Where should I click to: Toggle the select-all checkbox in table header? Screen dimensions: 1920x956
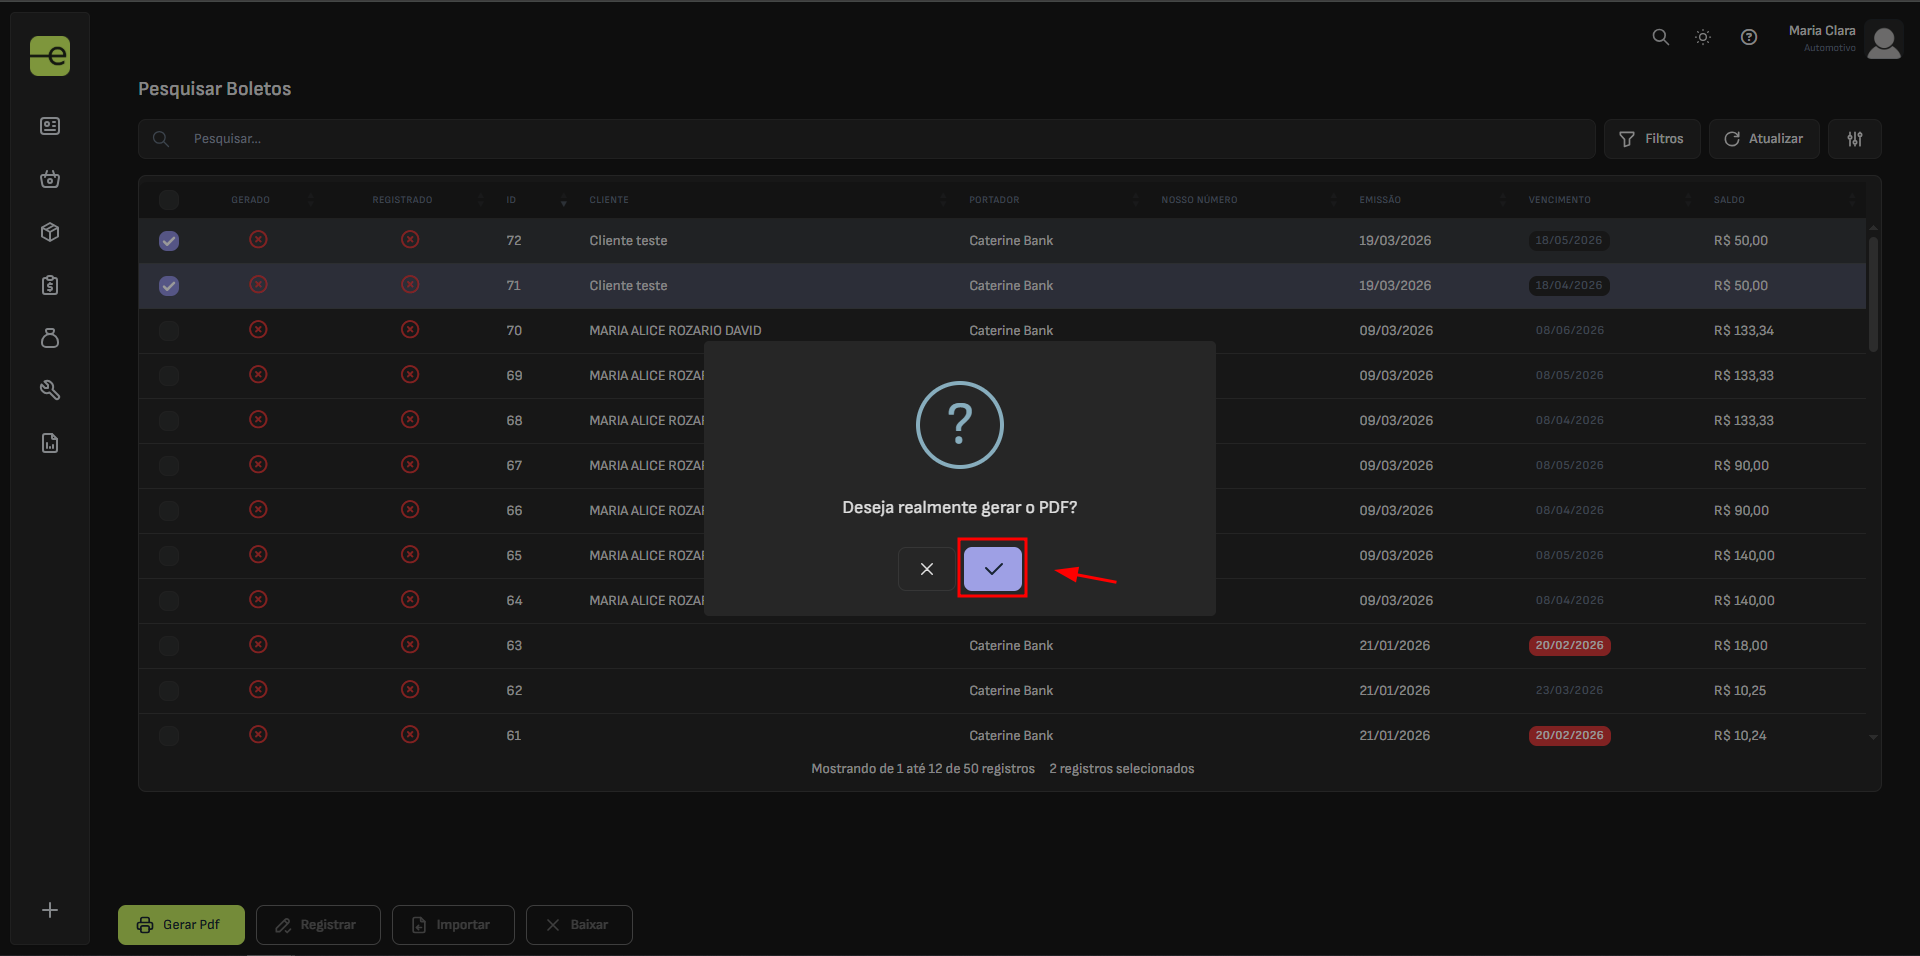click(169, 200)
